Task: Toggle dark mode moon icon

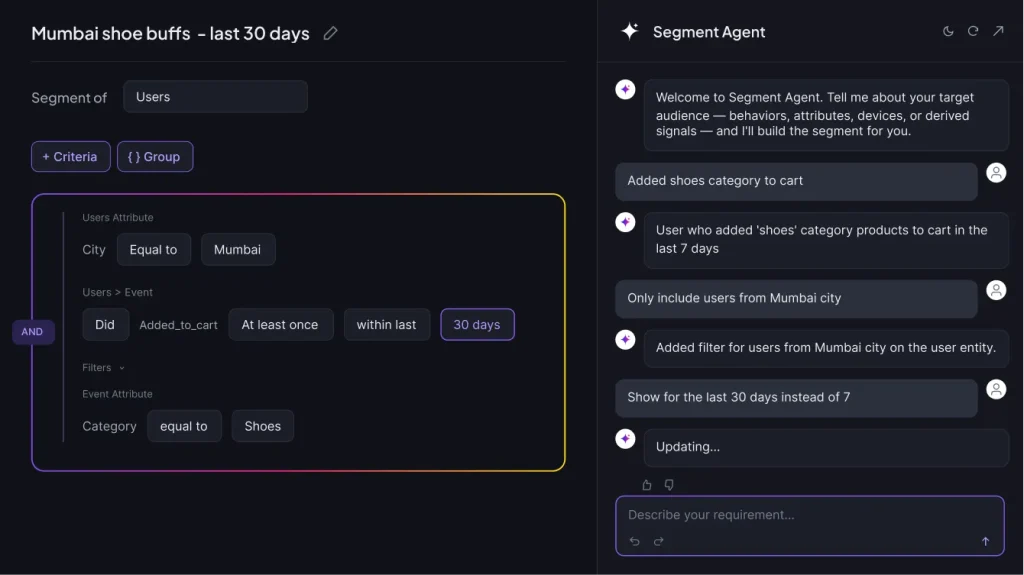Action: click(x=948, y=31)
